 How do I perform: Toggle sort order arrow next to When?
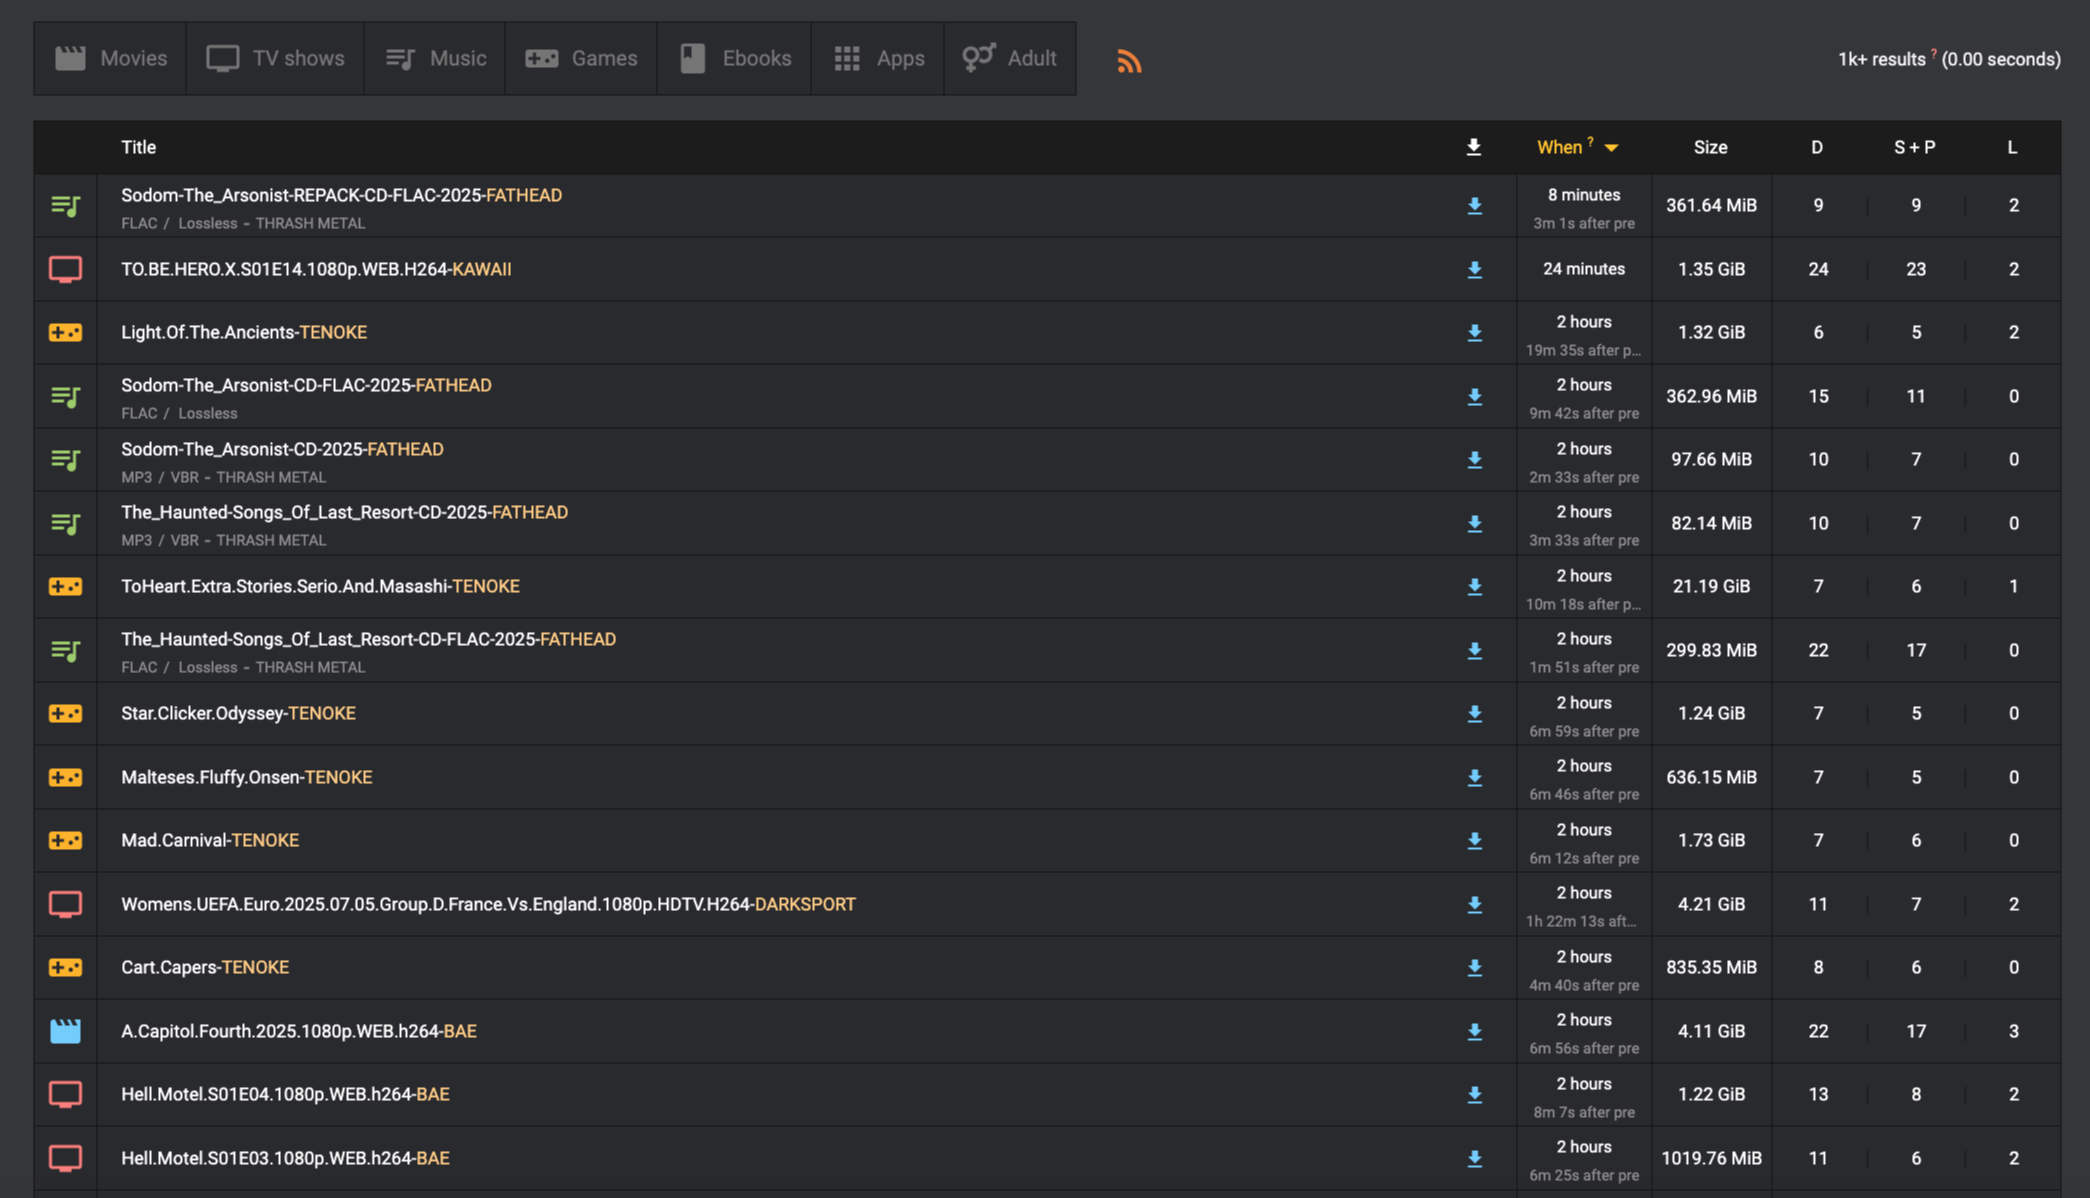pos(1611,148)
